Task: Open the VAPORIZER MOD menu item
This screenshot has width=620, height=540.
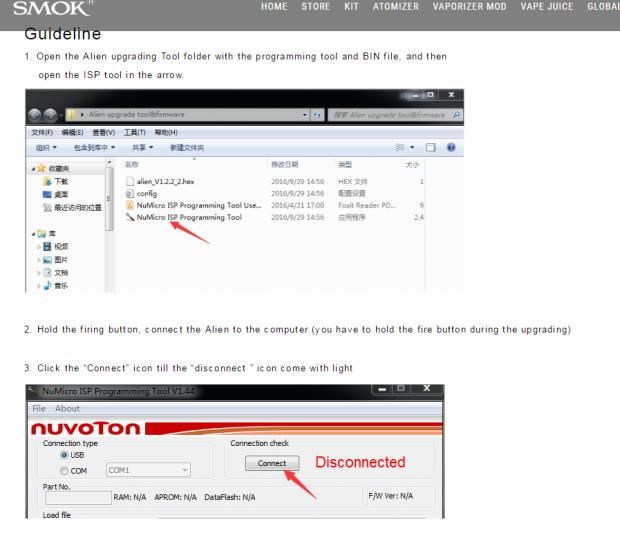Action: 469,7
